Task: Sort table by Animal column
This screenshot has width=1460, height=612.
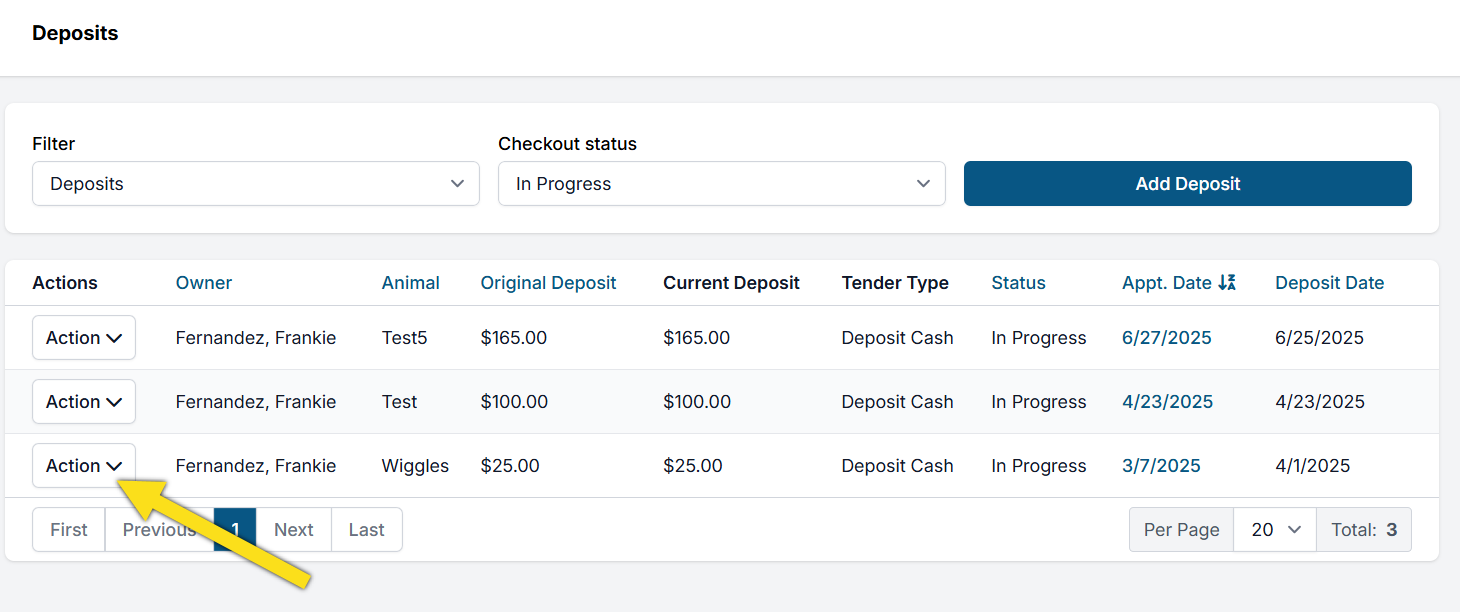Action: coord(410,283)
